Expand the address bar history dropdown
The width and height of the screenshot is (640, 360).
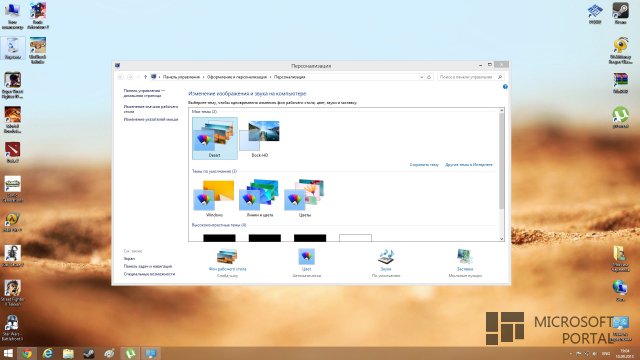(x=422, y=77)
